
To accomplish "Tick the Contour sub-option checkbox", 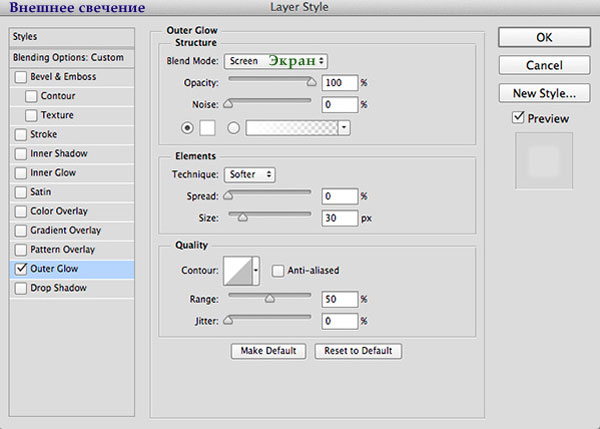I will click(x=31, y=96).
